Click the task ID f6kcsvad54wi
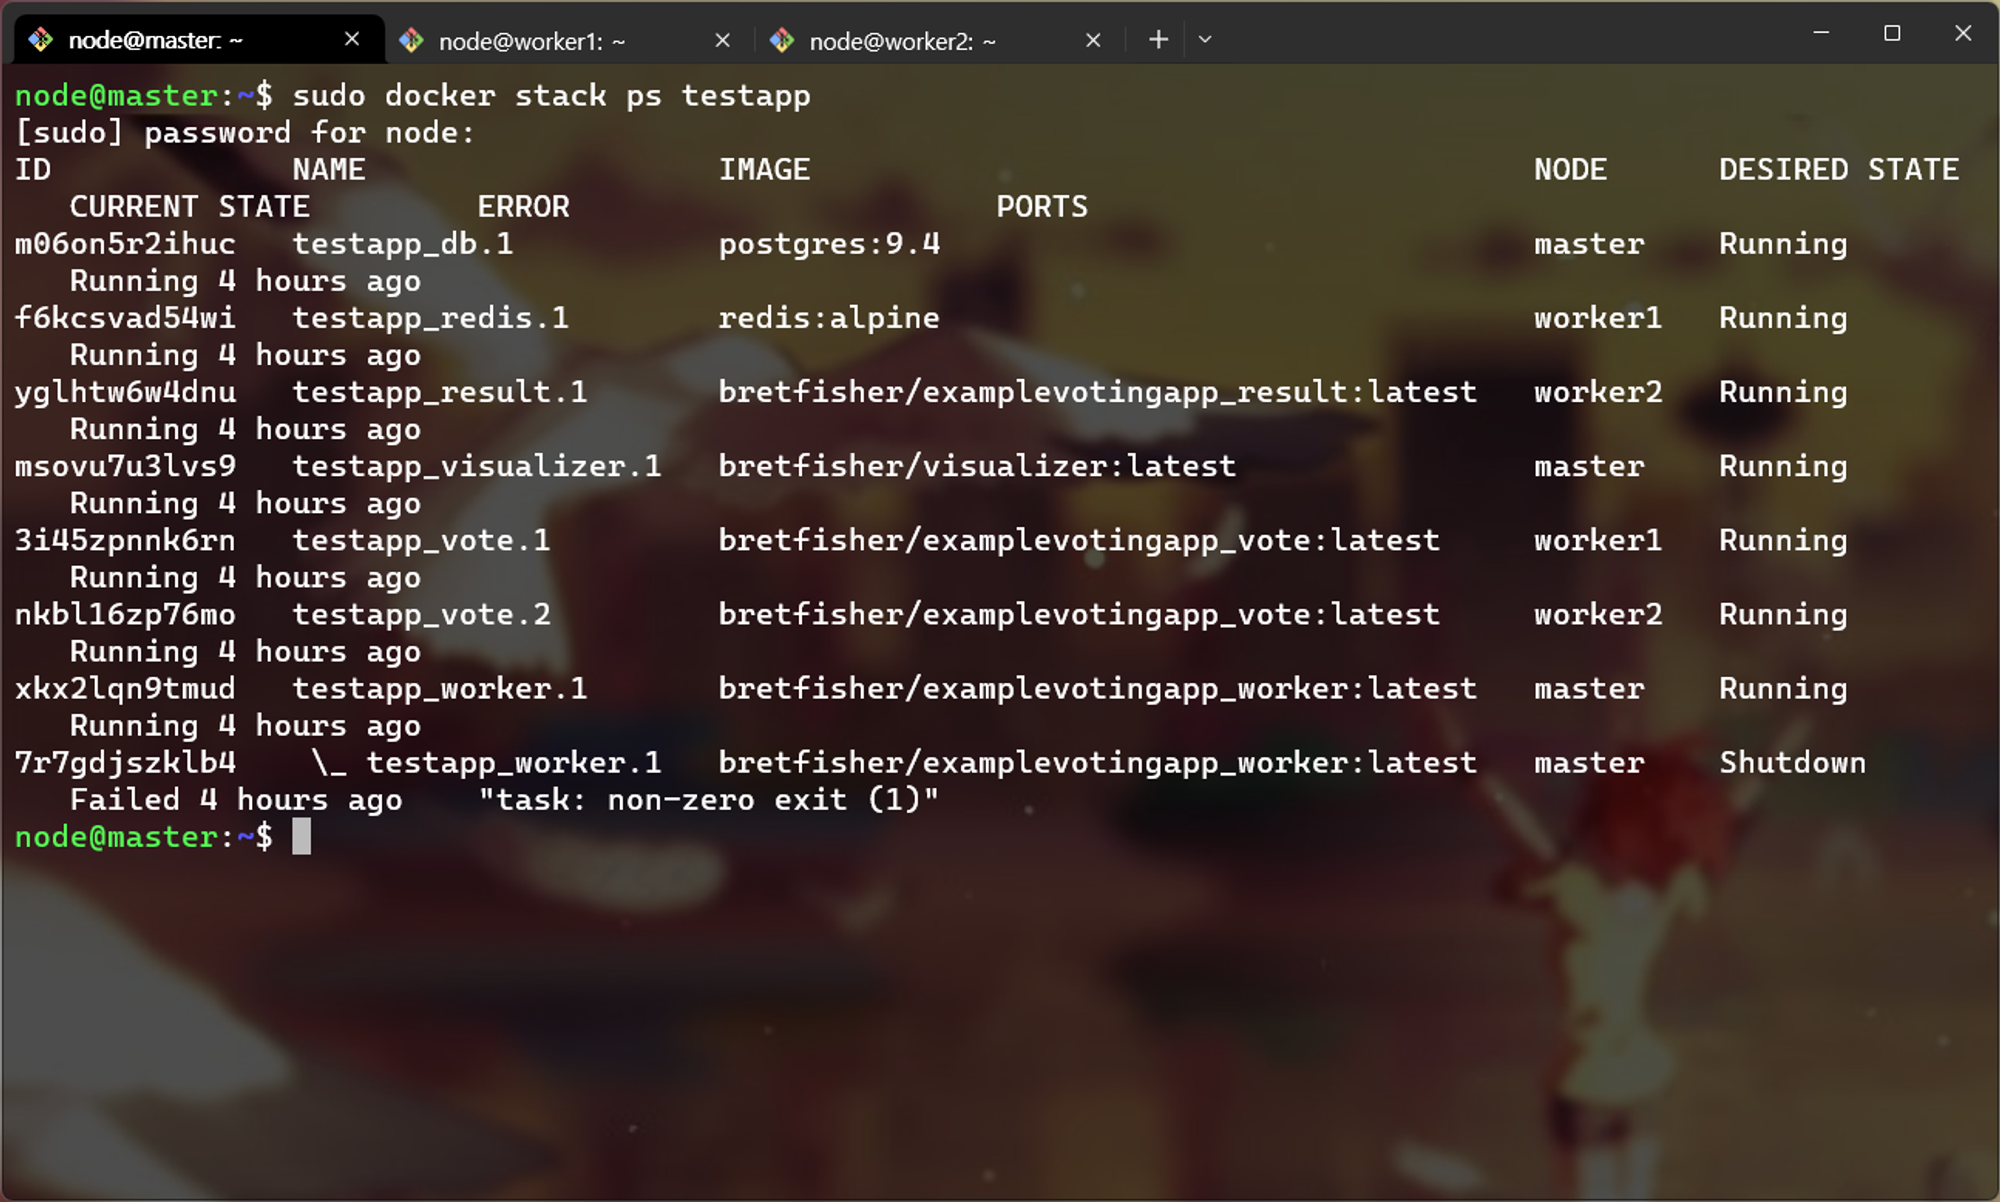The image size is (2000, 1202). (x=125, y=318)
